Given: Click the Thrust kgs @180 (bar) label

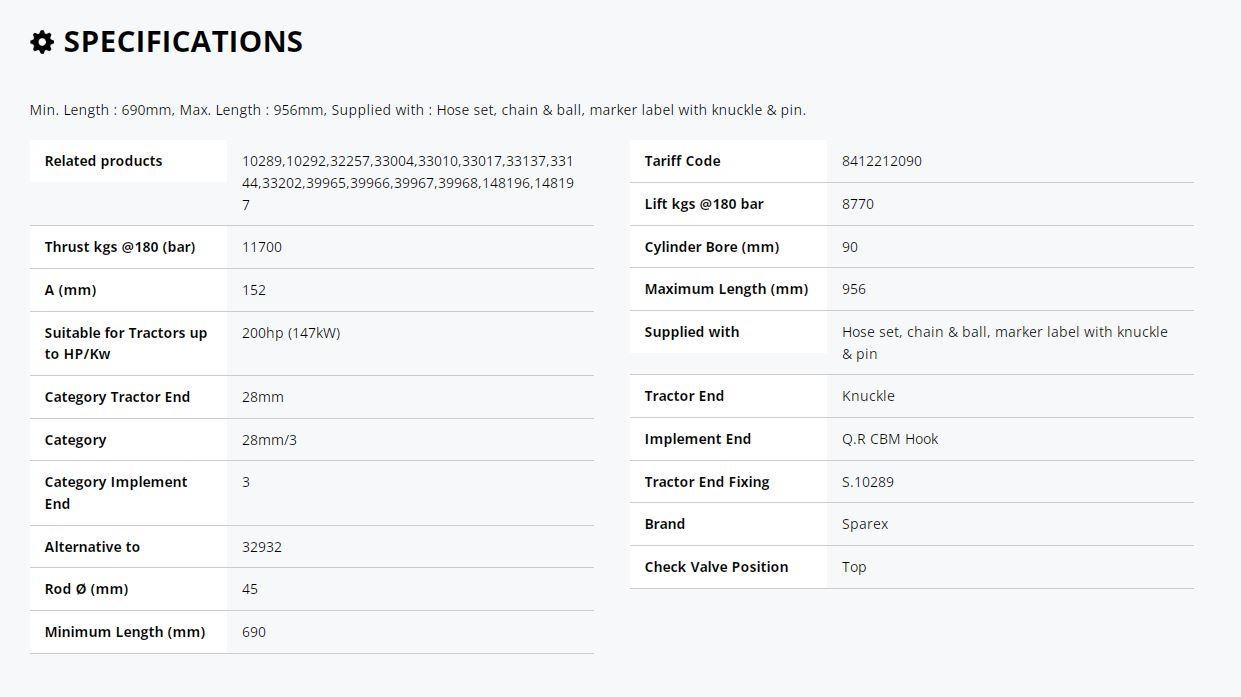Looking at the screenshot, I should (120, 247).
